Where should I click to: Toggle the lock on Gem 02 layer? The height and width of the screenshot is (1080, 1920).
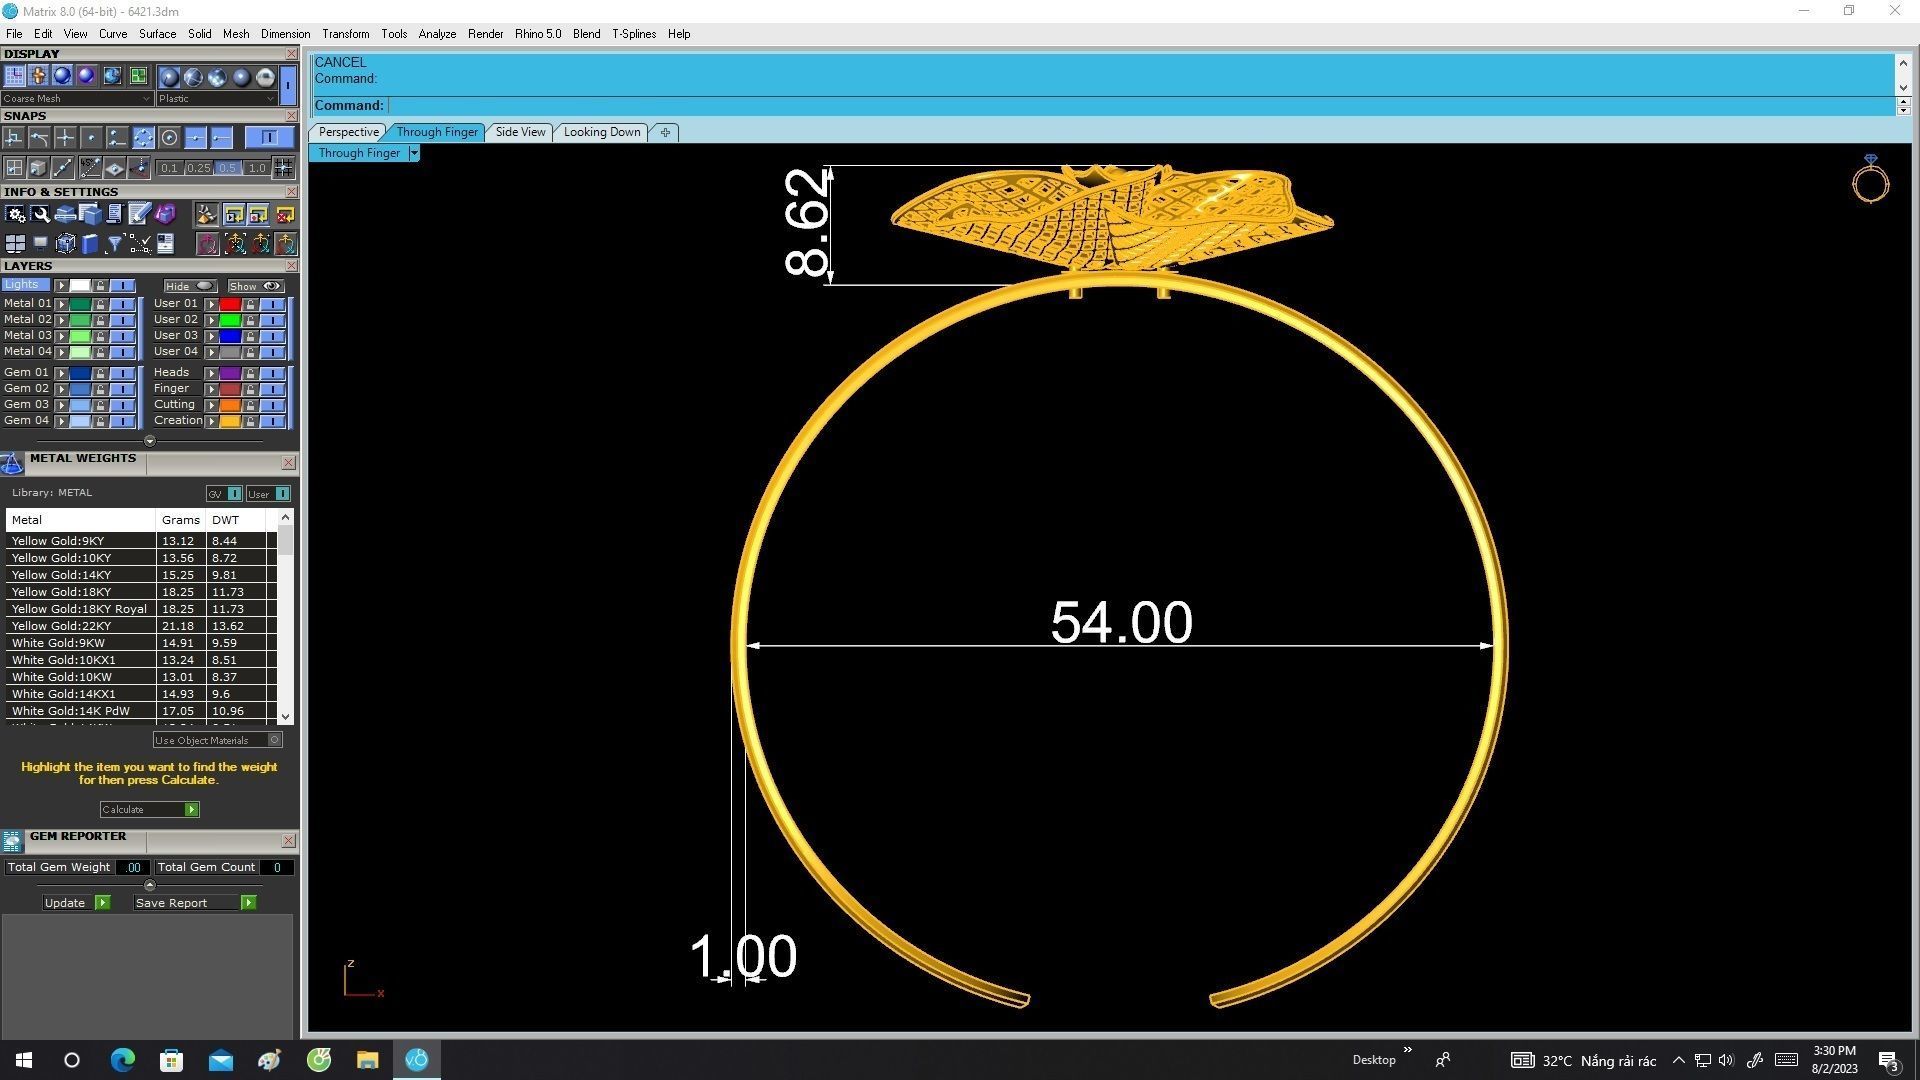point(100,389)
